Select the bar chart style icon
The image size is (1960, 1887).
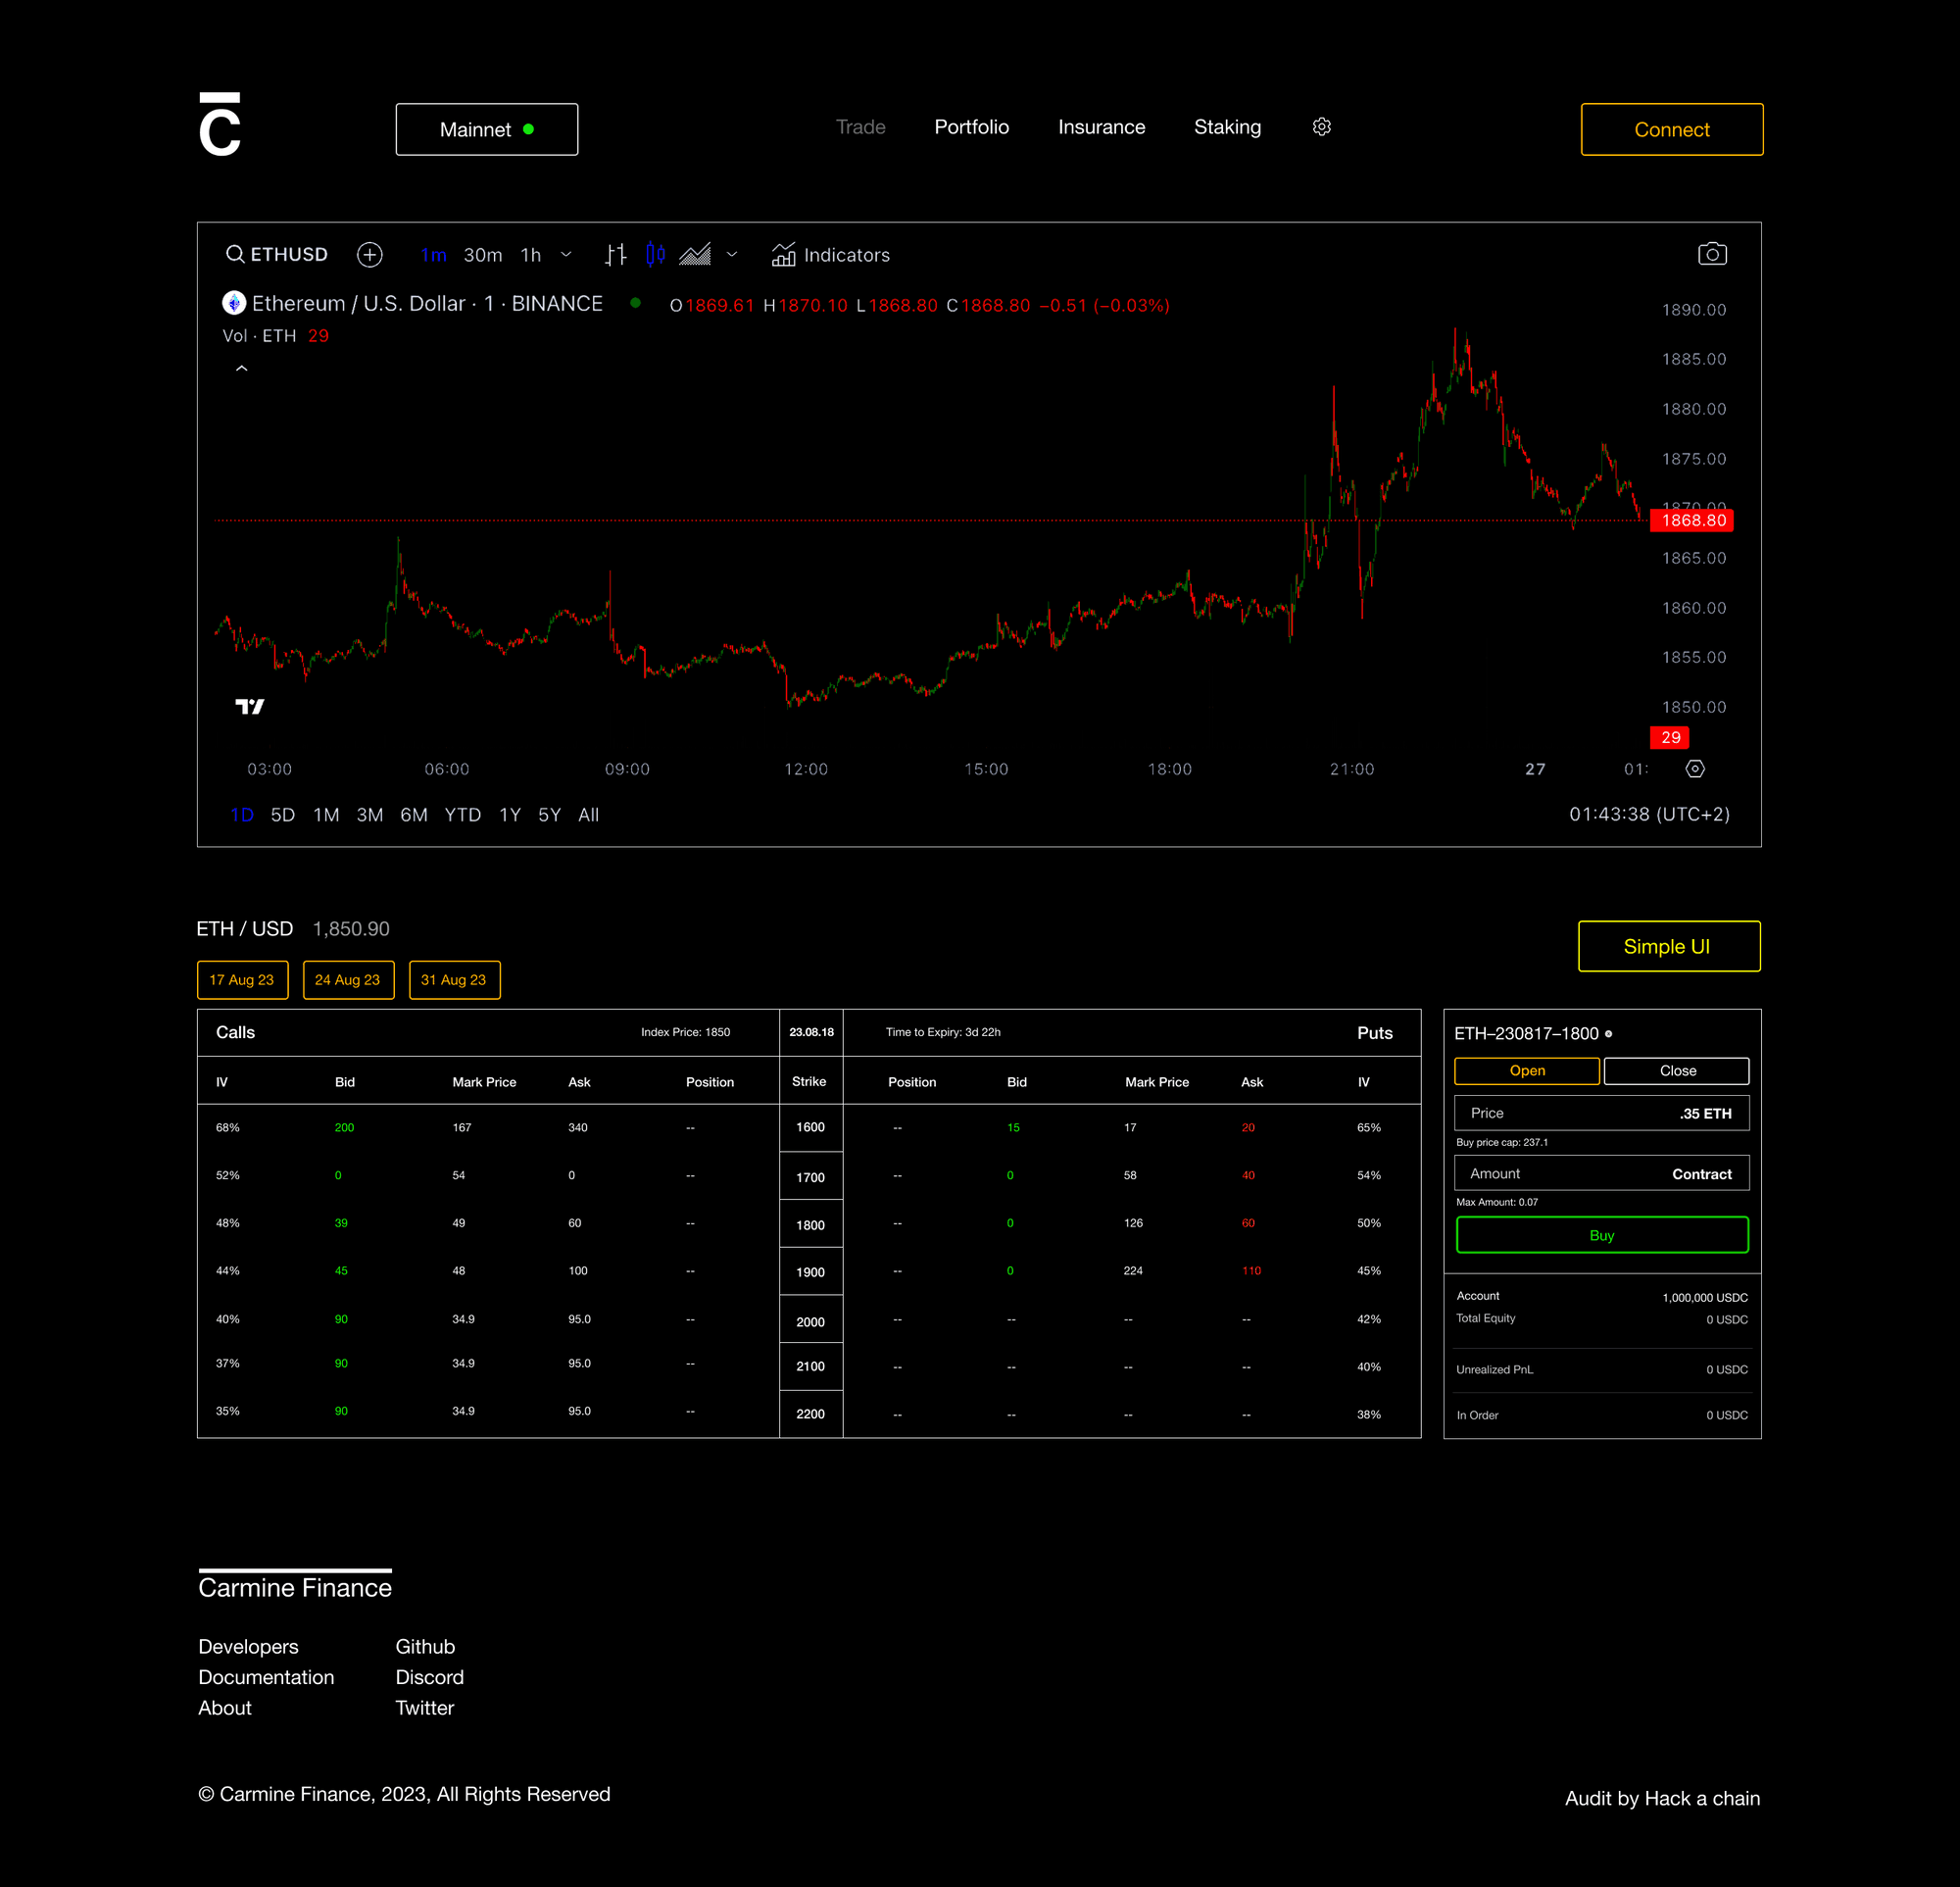[616, 254]
